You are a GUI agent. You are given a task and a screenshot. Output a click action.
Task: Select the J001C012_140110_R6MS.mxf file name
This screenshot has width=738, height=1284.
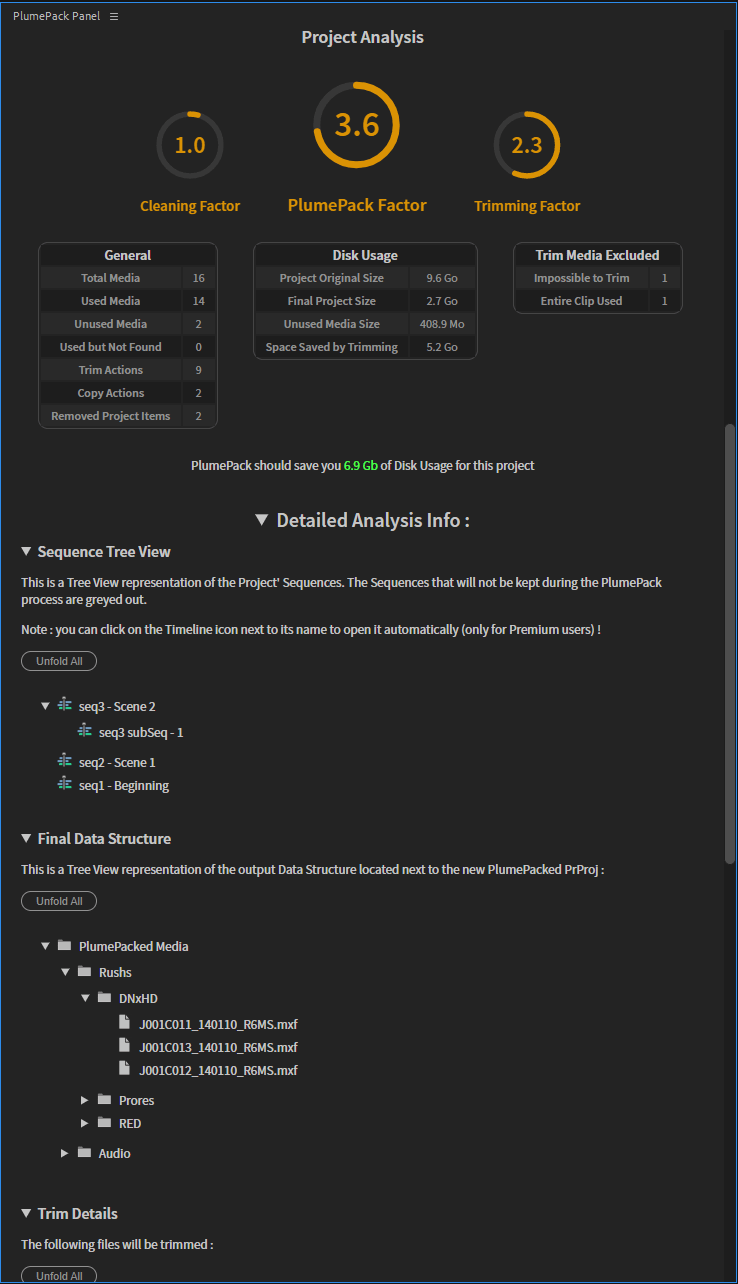[x=218, y=1070]
